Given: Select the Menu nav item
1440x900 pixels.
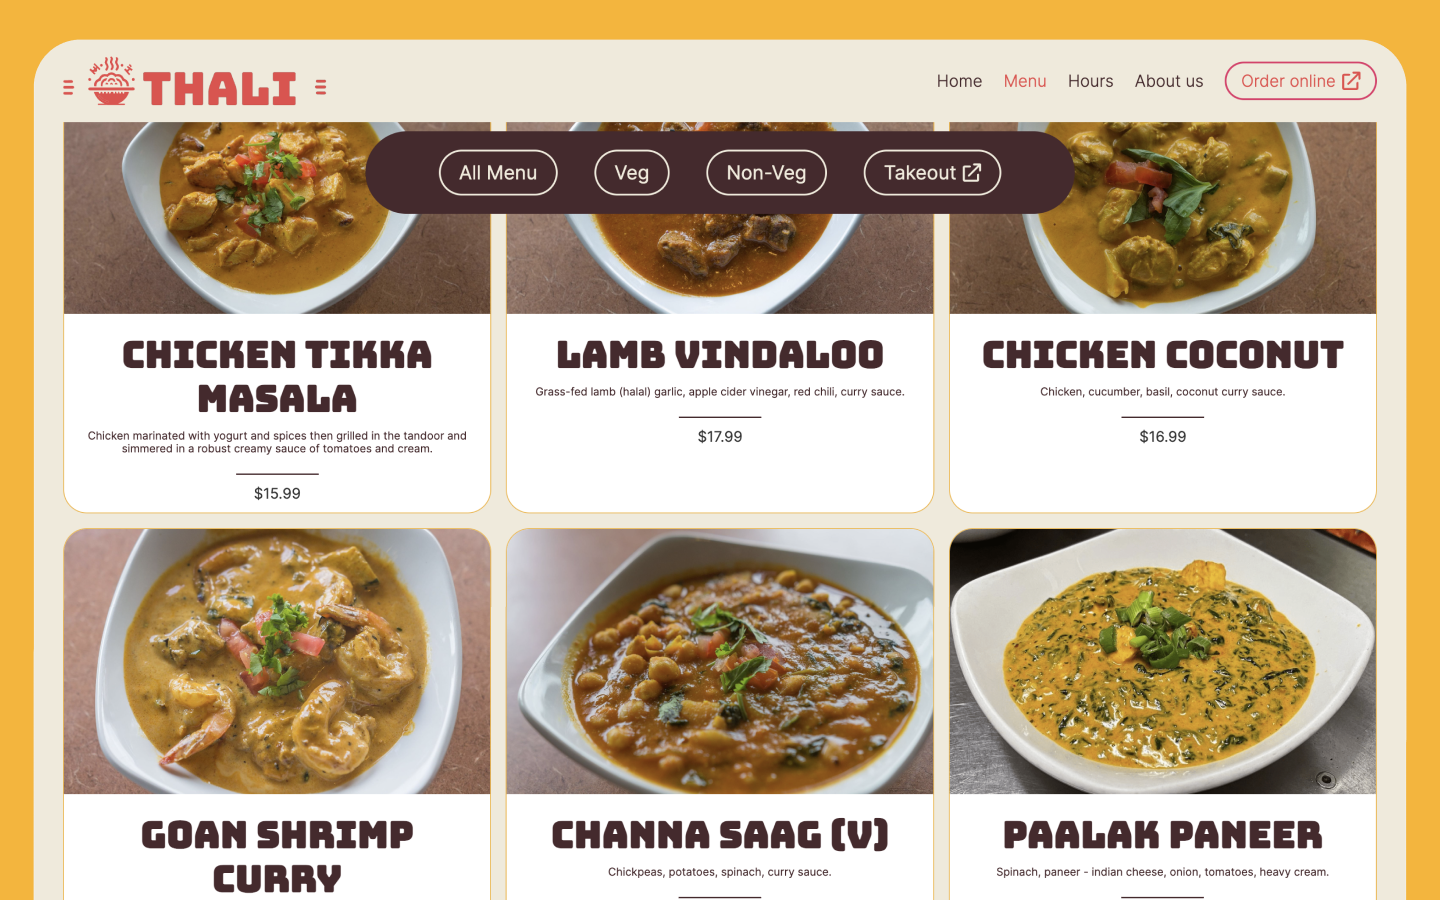Looking at the screenshot, I should (1025, 81).
